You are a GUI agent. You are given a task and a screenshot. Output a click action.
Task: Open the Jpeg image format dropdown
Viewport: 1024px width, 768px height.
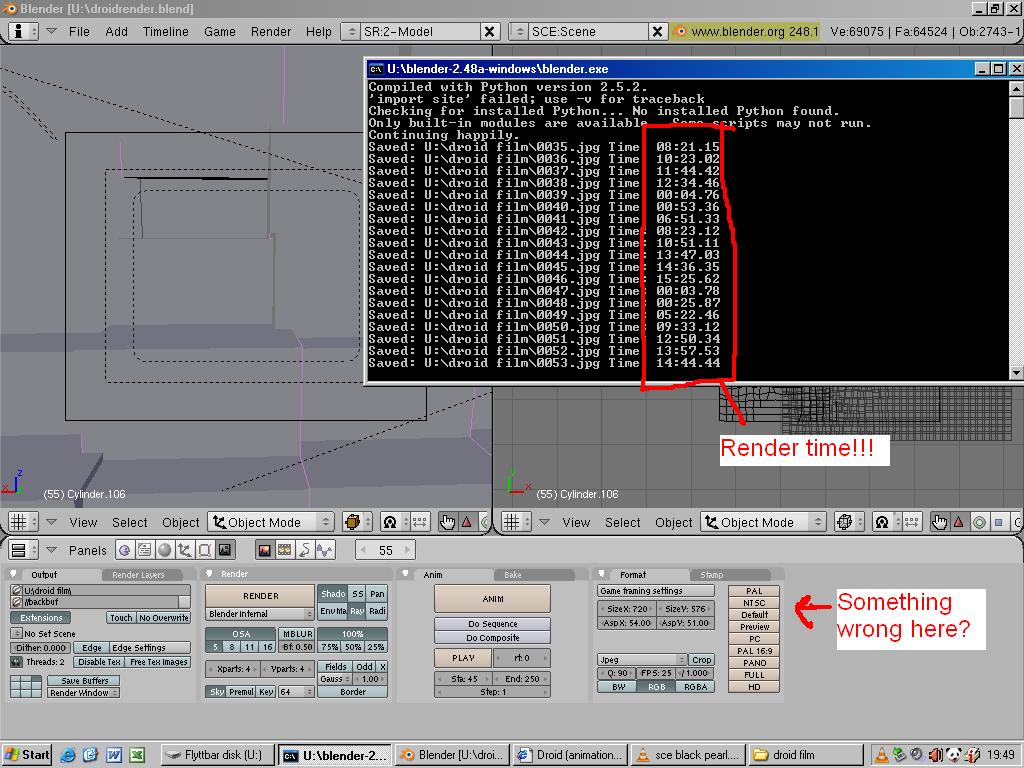(642, 660)
